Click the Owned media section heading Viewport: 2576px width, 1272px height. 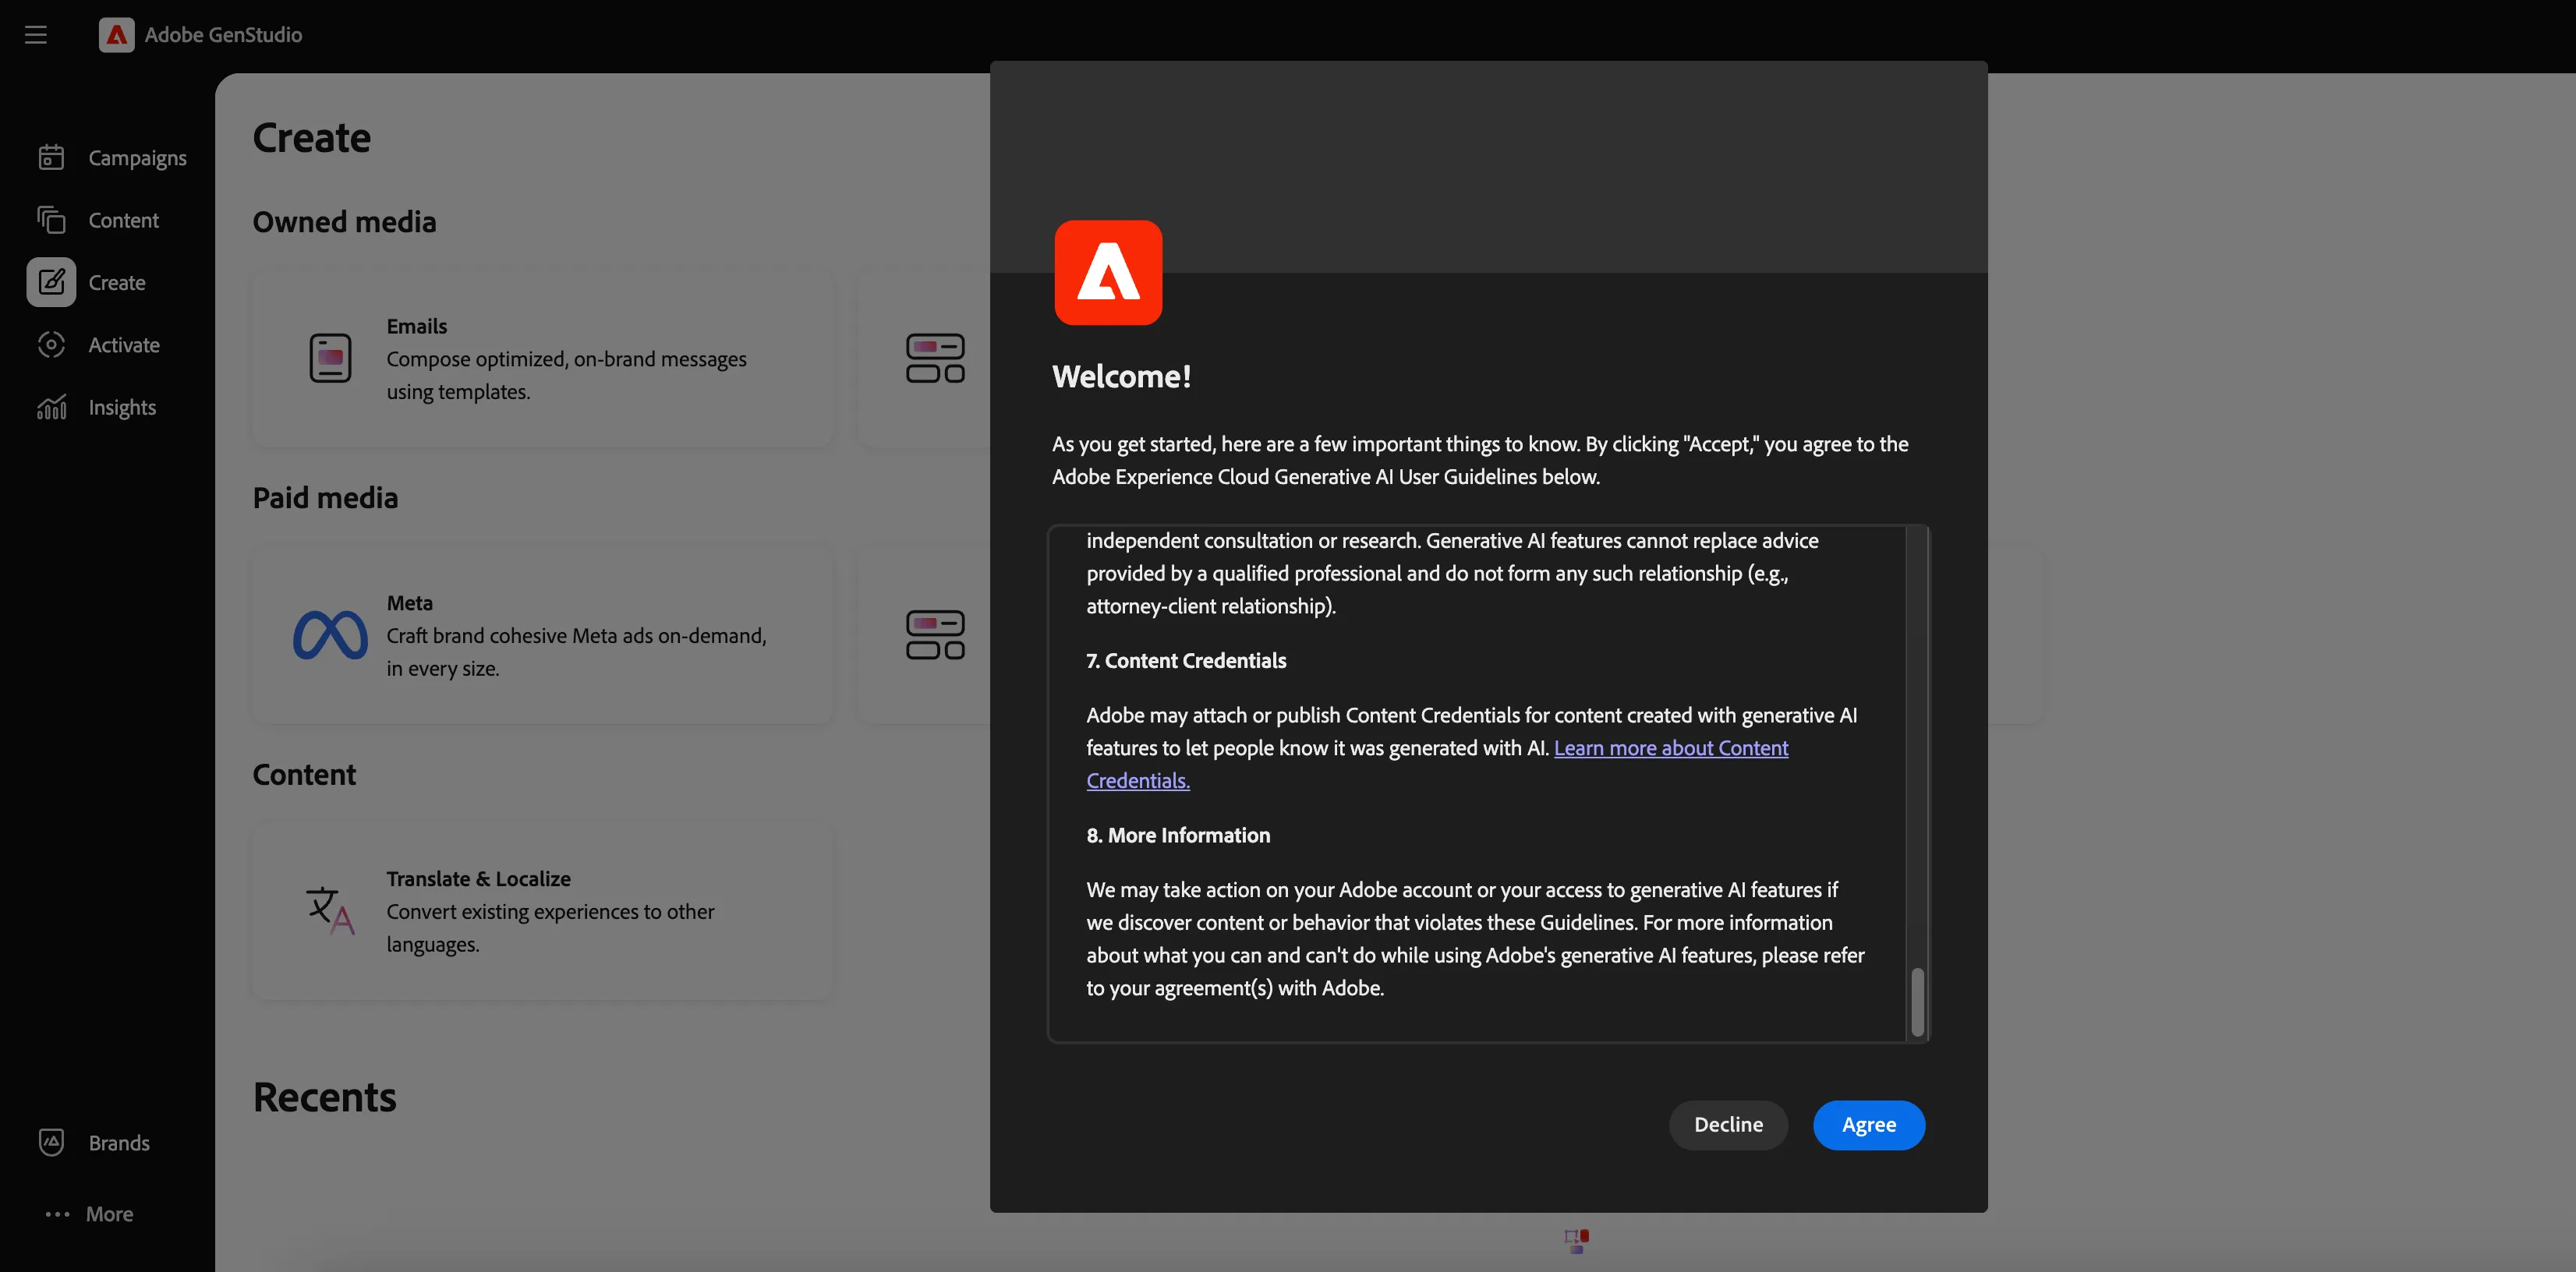pyautogui.click(x=344, y=221)
